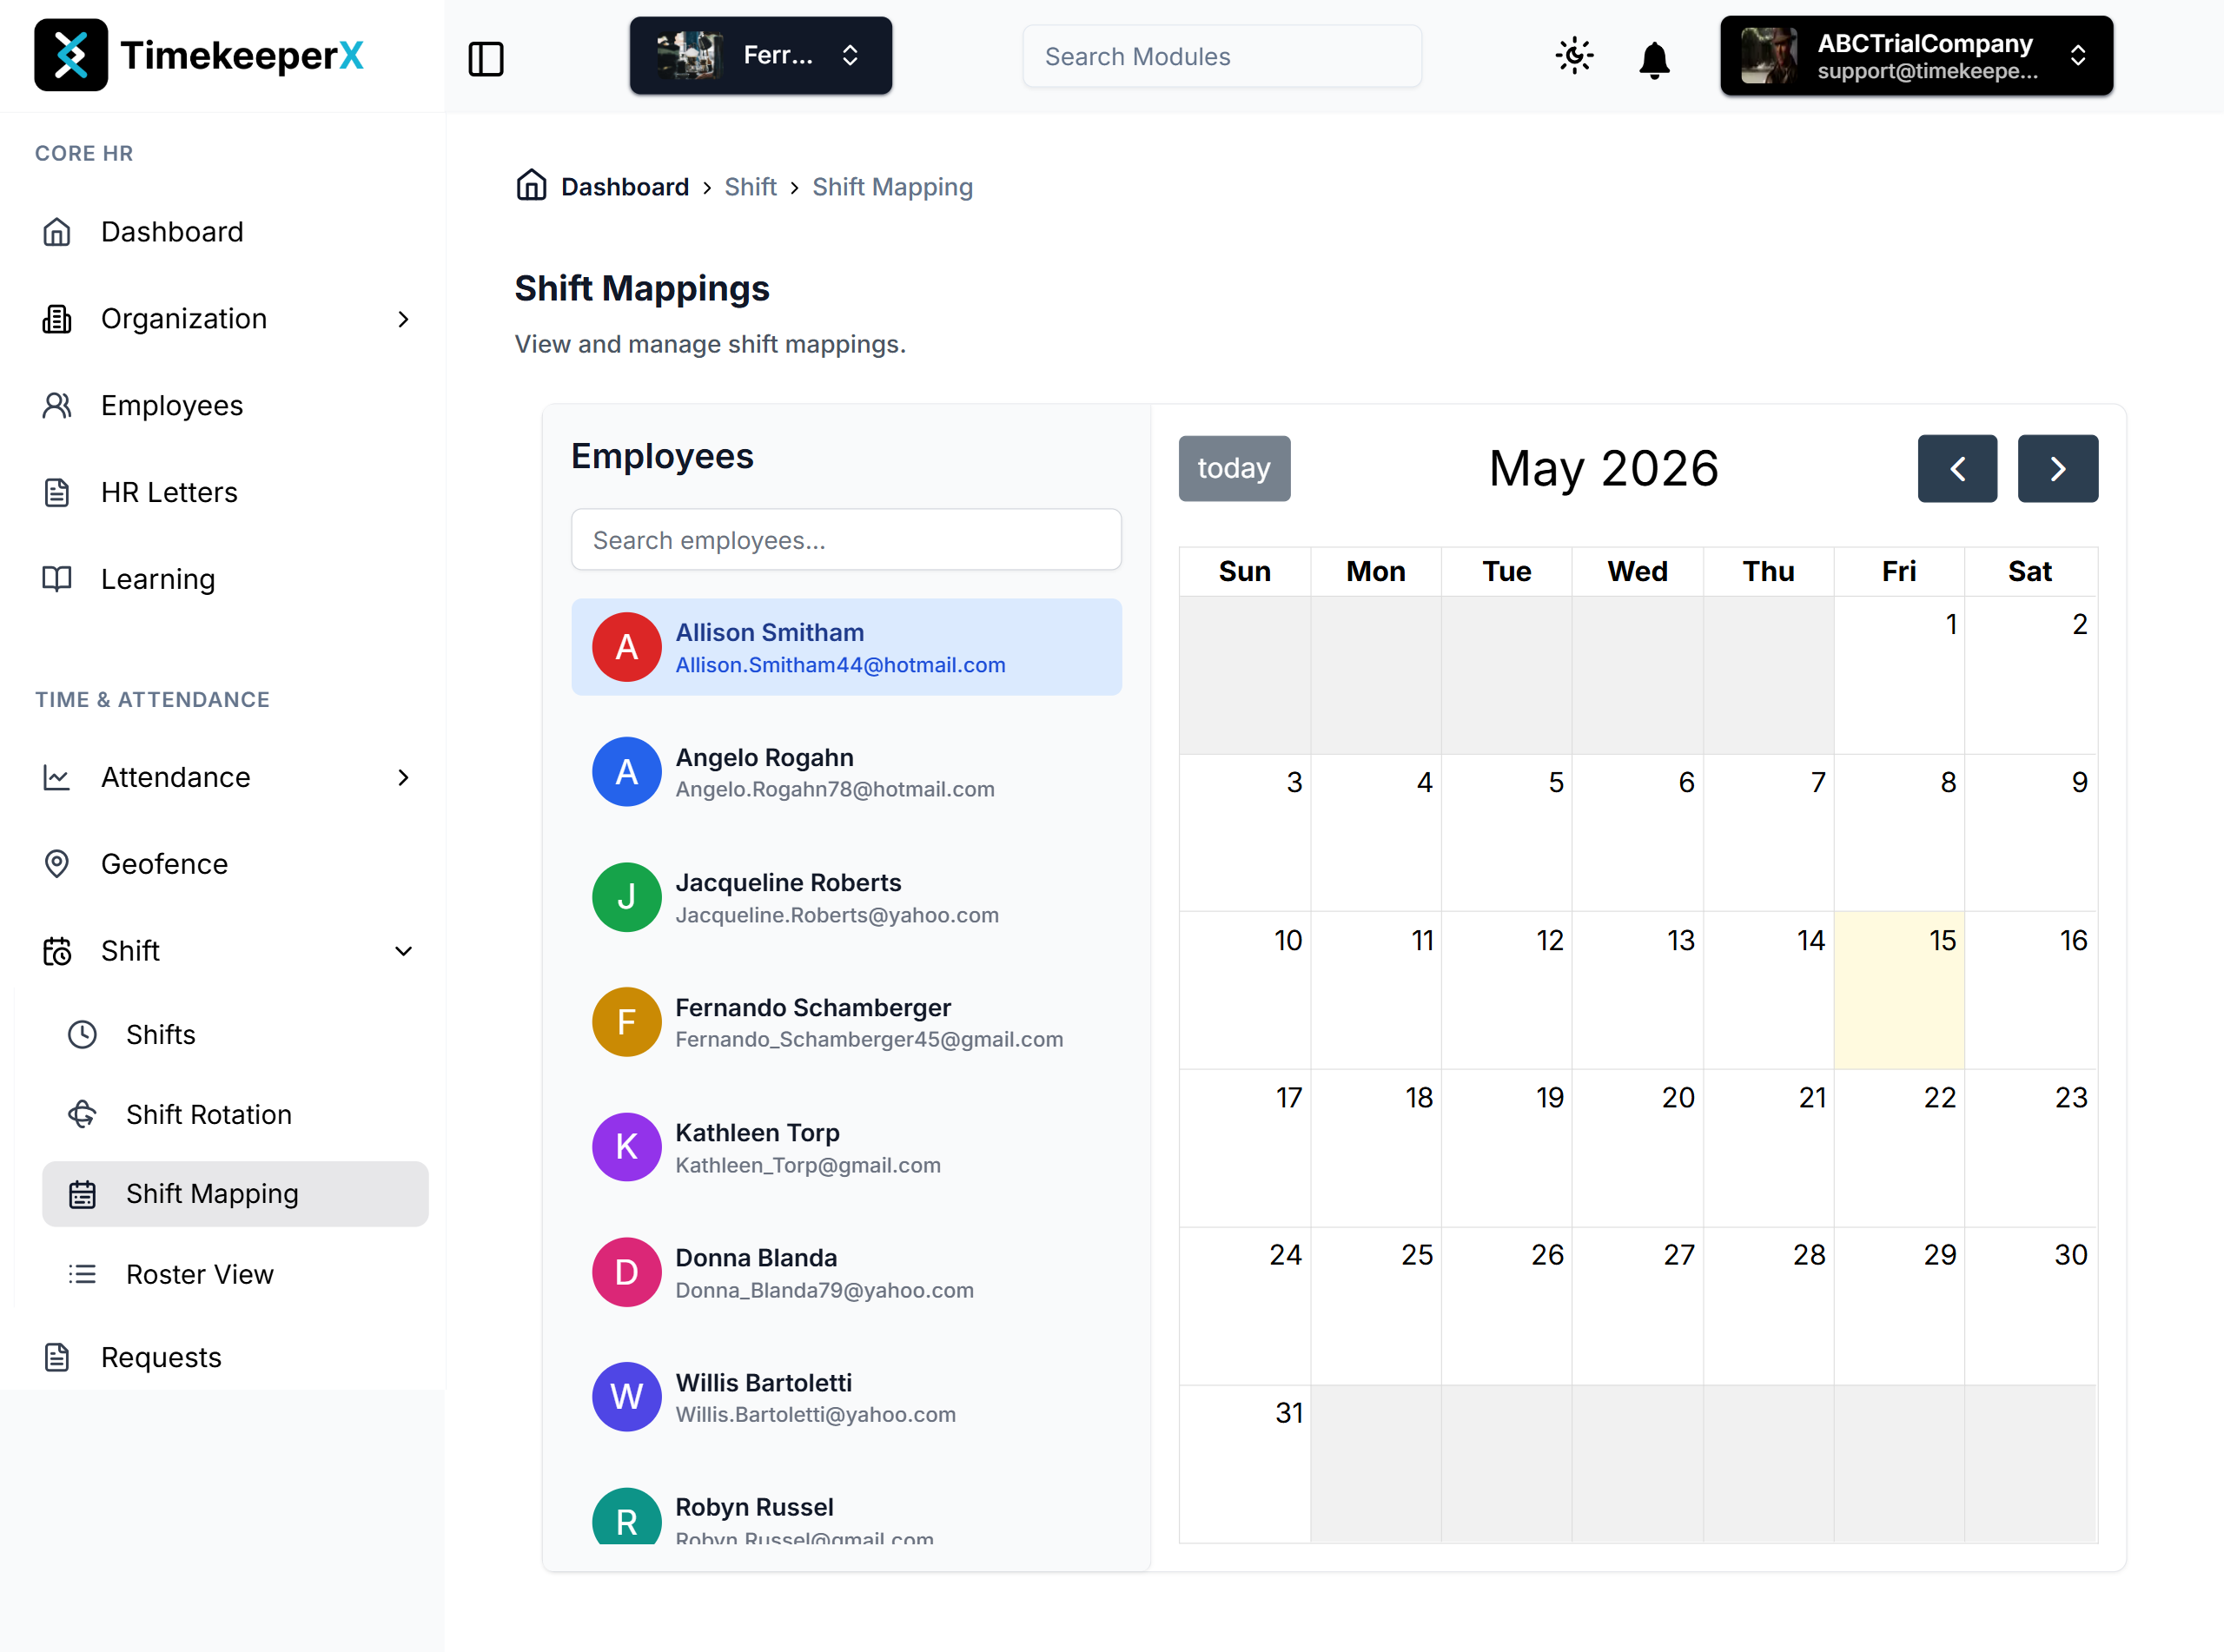Viewport: 2224px width, 1652px height.
Task: Select employee name Fernando Schamberger
Action: tap(813, 1008)
